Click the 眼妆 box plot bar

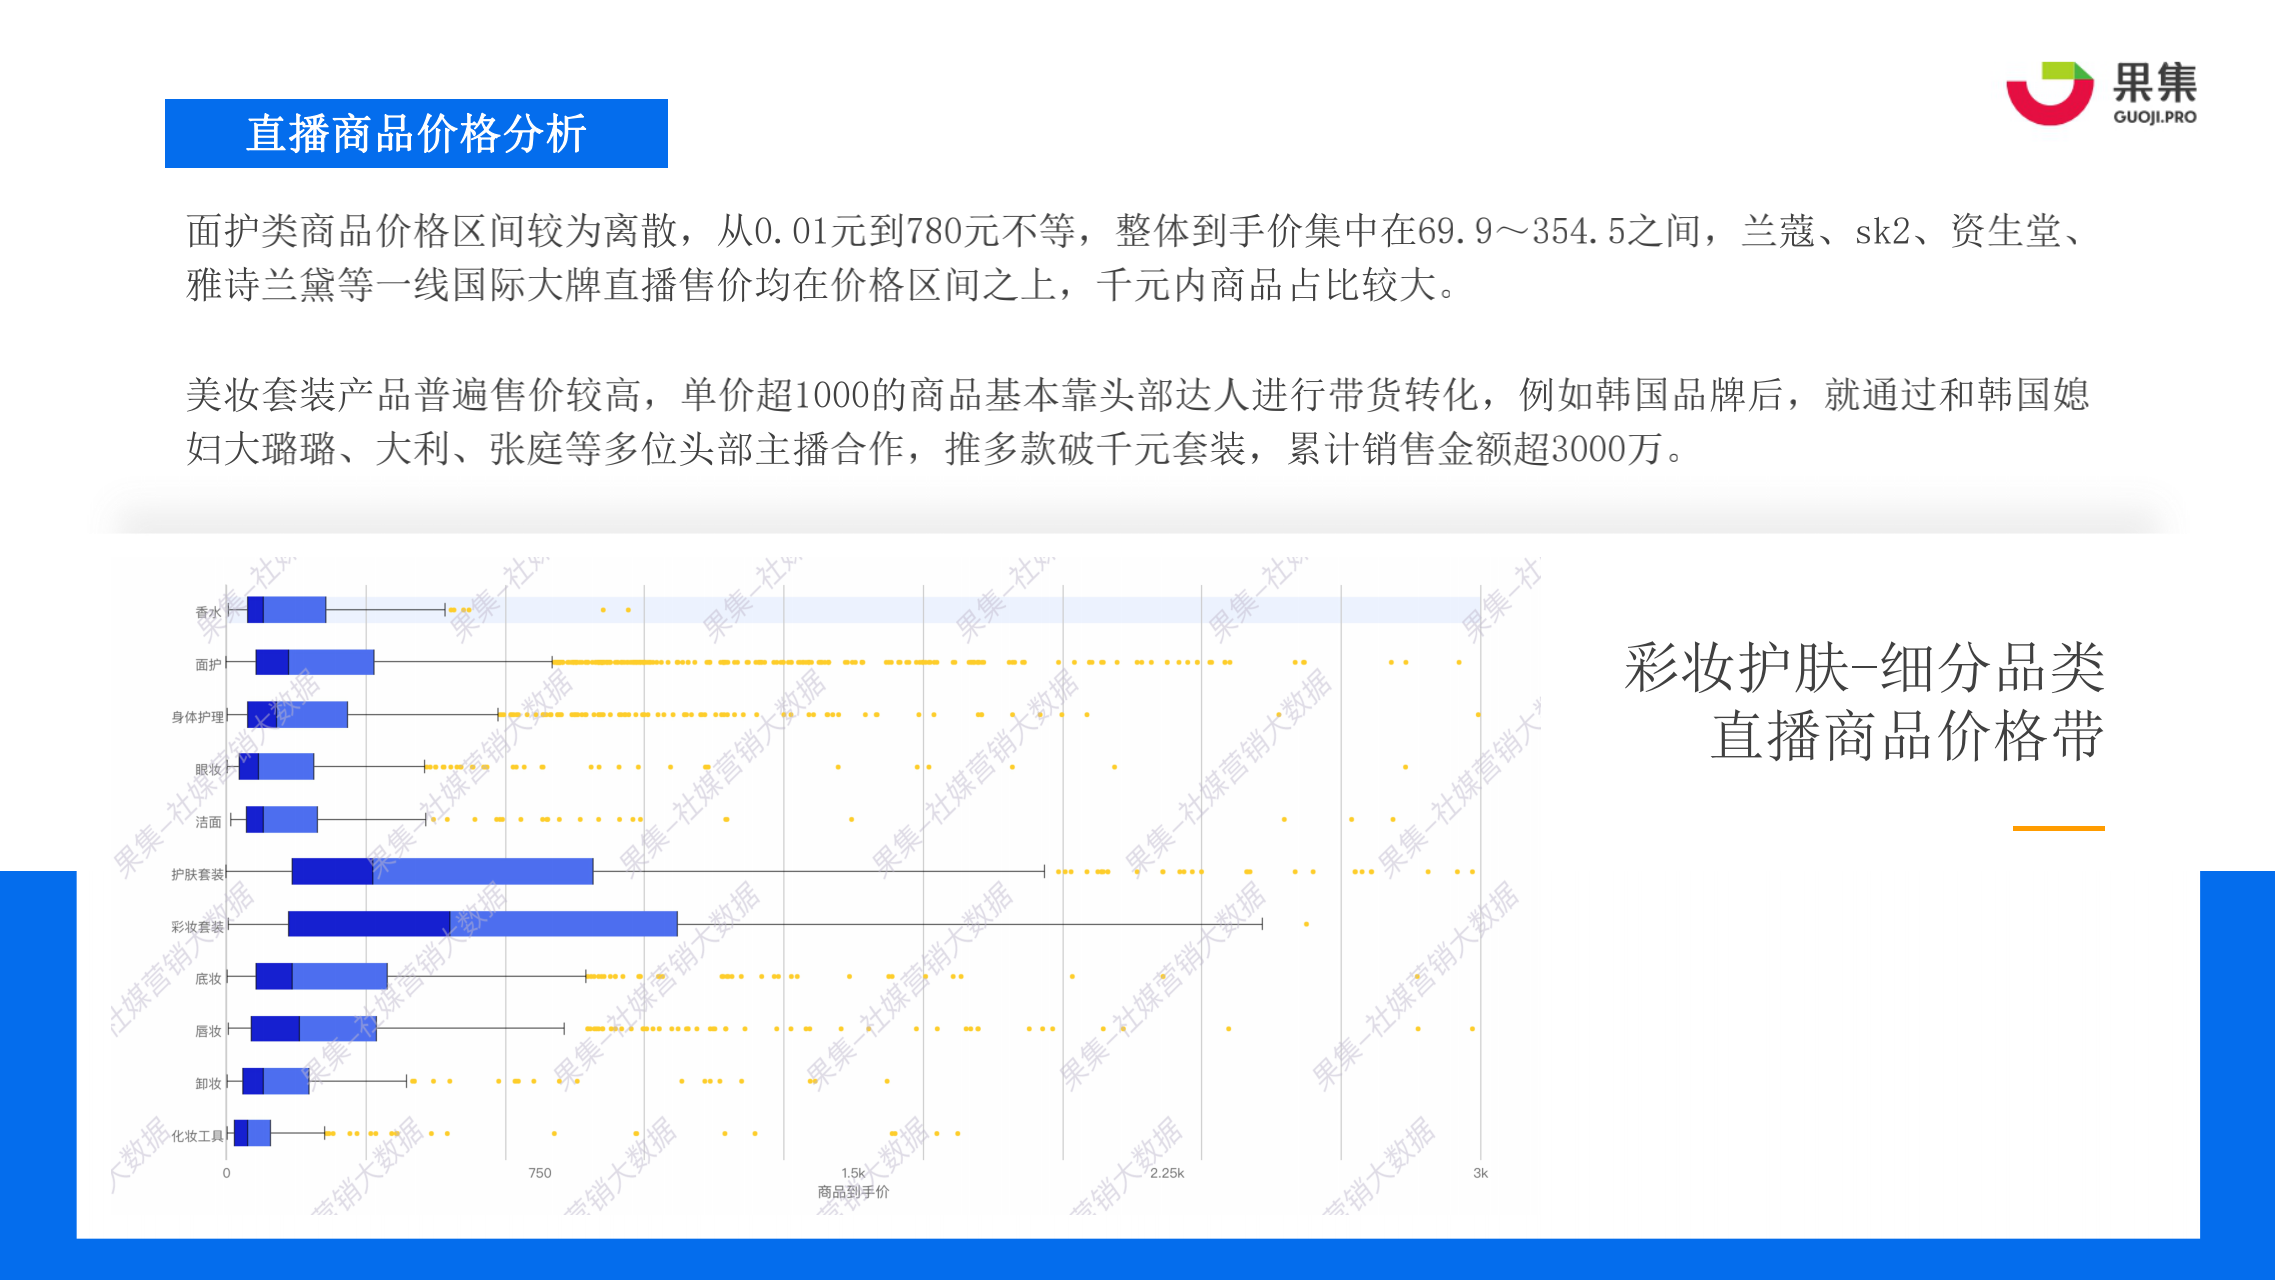pos(276,767)
